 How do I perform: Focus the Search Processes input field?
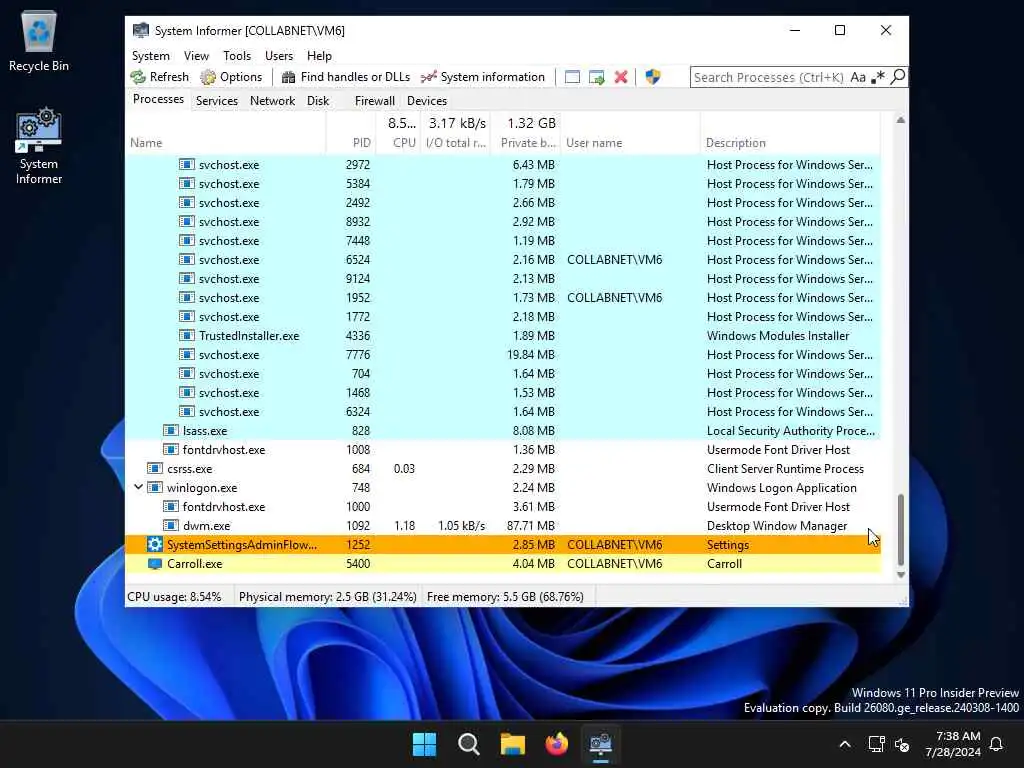click(x=769, y=77)
